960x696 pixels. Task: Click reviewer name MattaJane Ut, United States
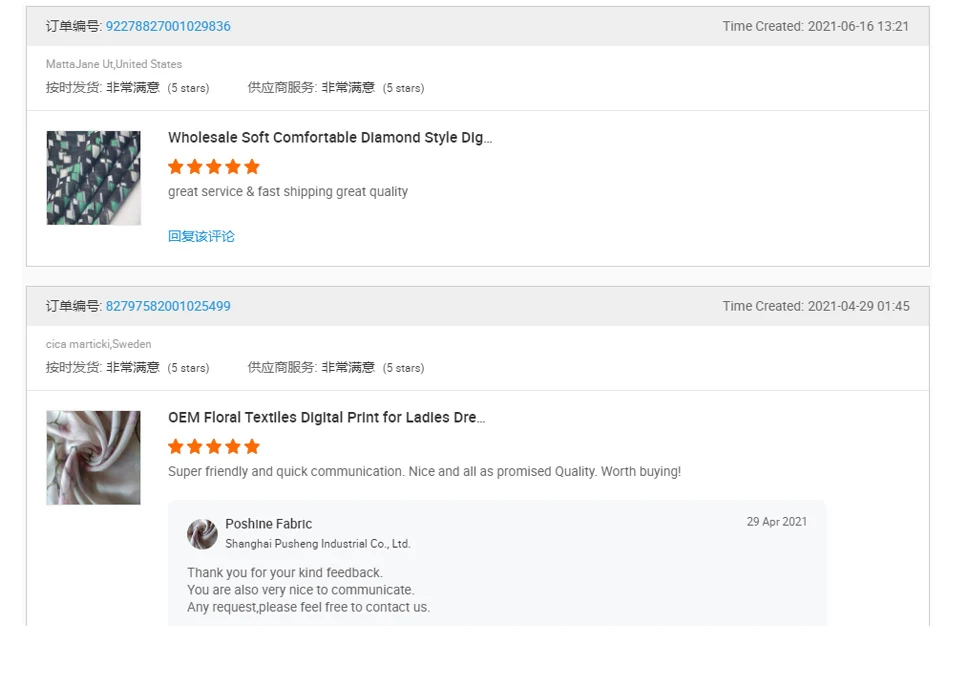(x=114, y=64)
